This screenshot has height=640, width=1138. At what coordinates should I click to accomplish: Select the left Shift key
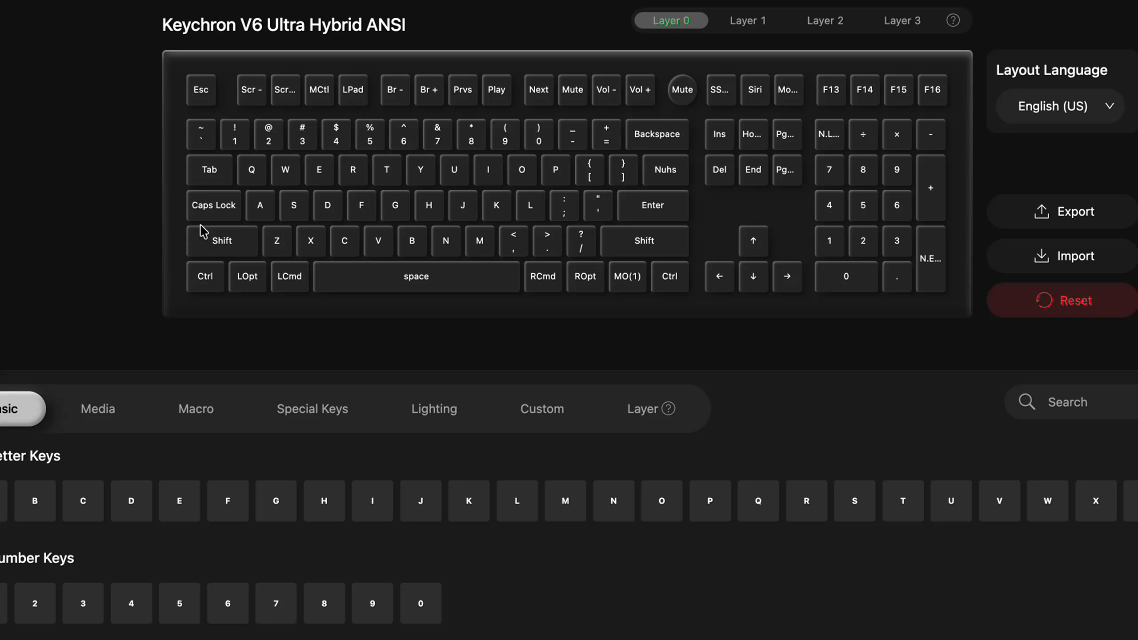pos(222,241)
